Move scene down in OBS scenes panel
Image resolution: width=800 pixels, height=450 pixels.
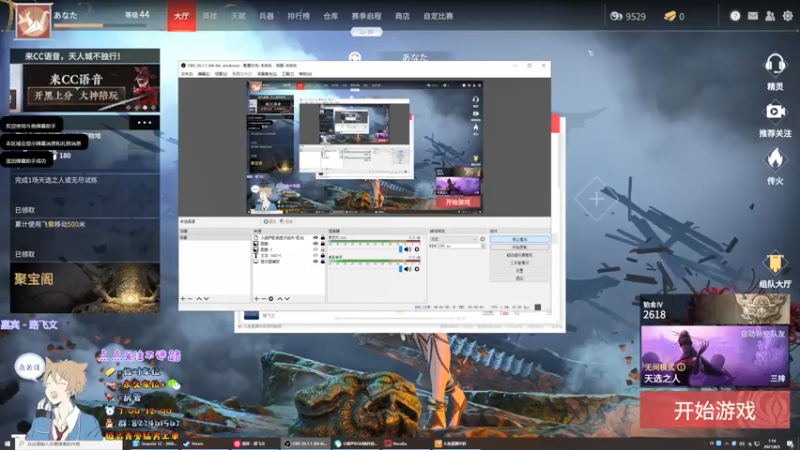[206, 298]
